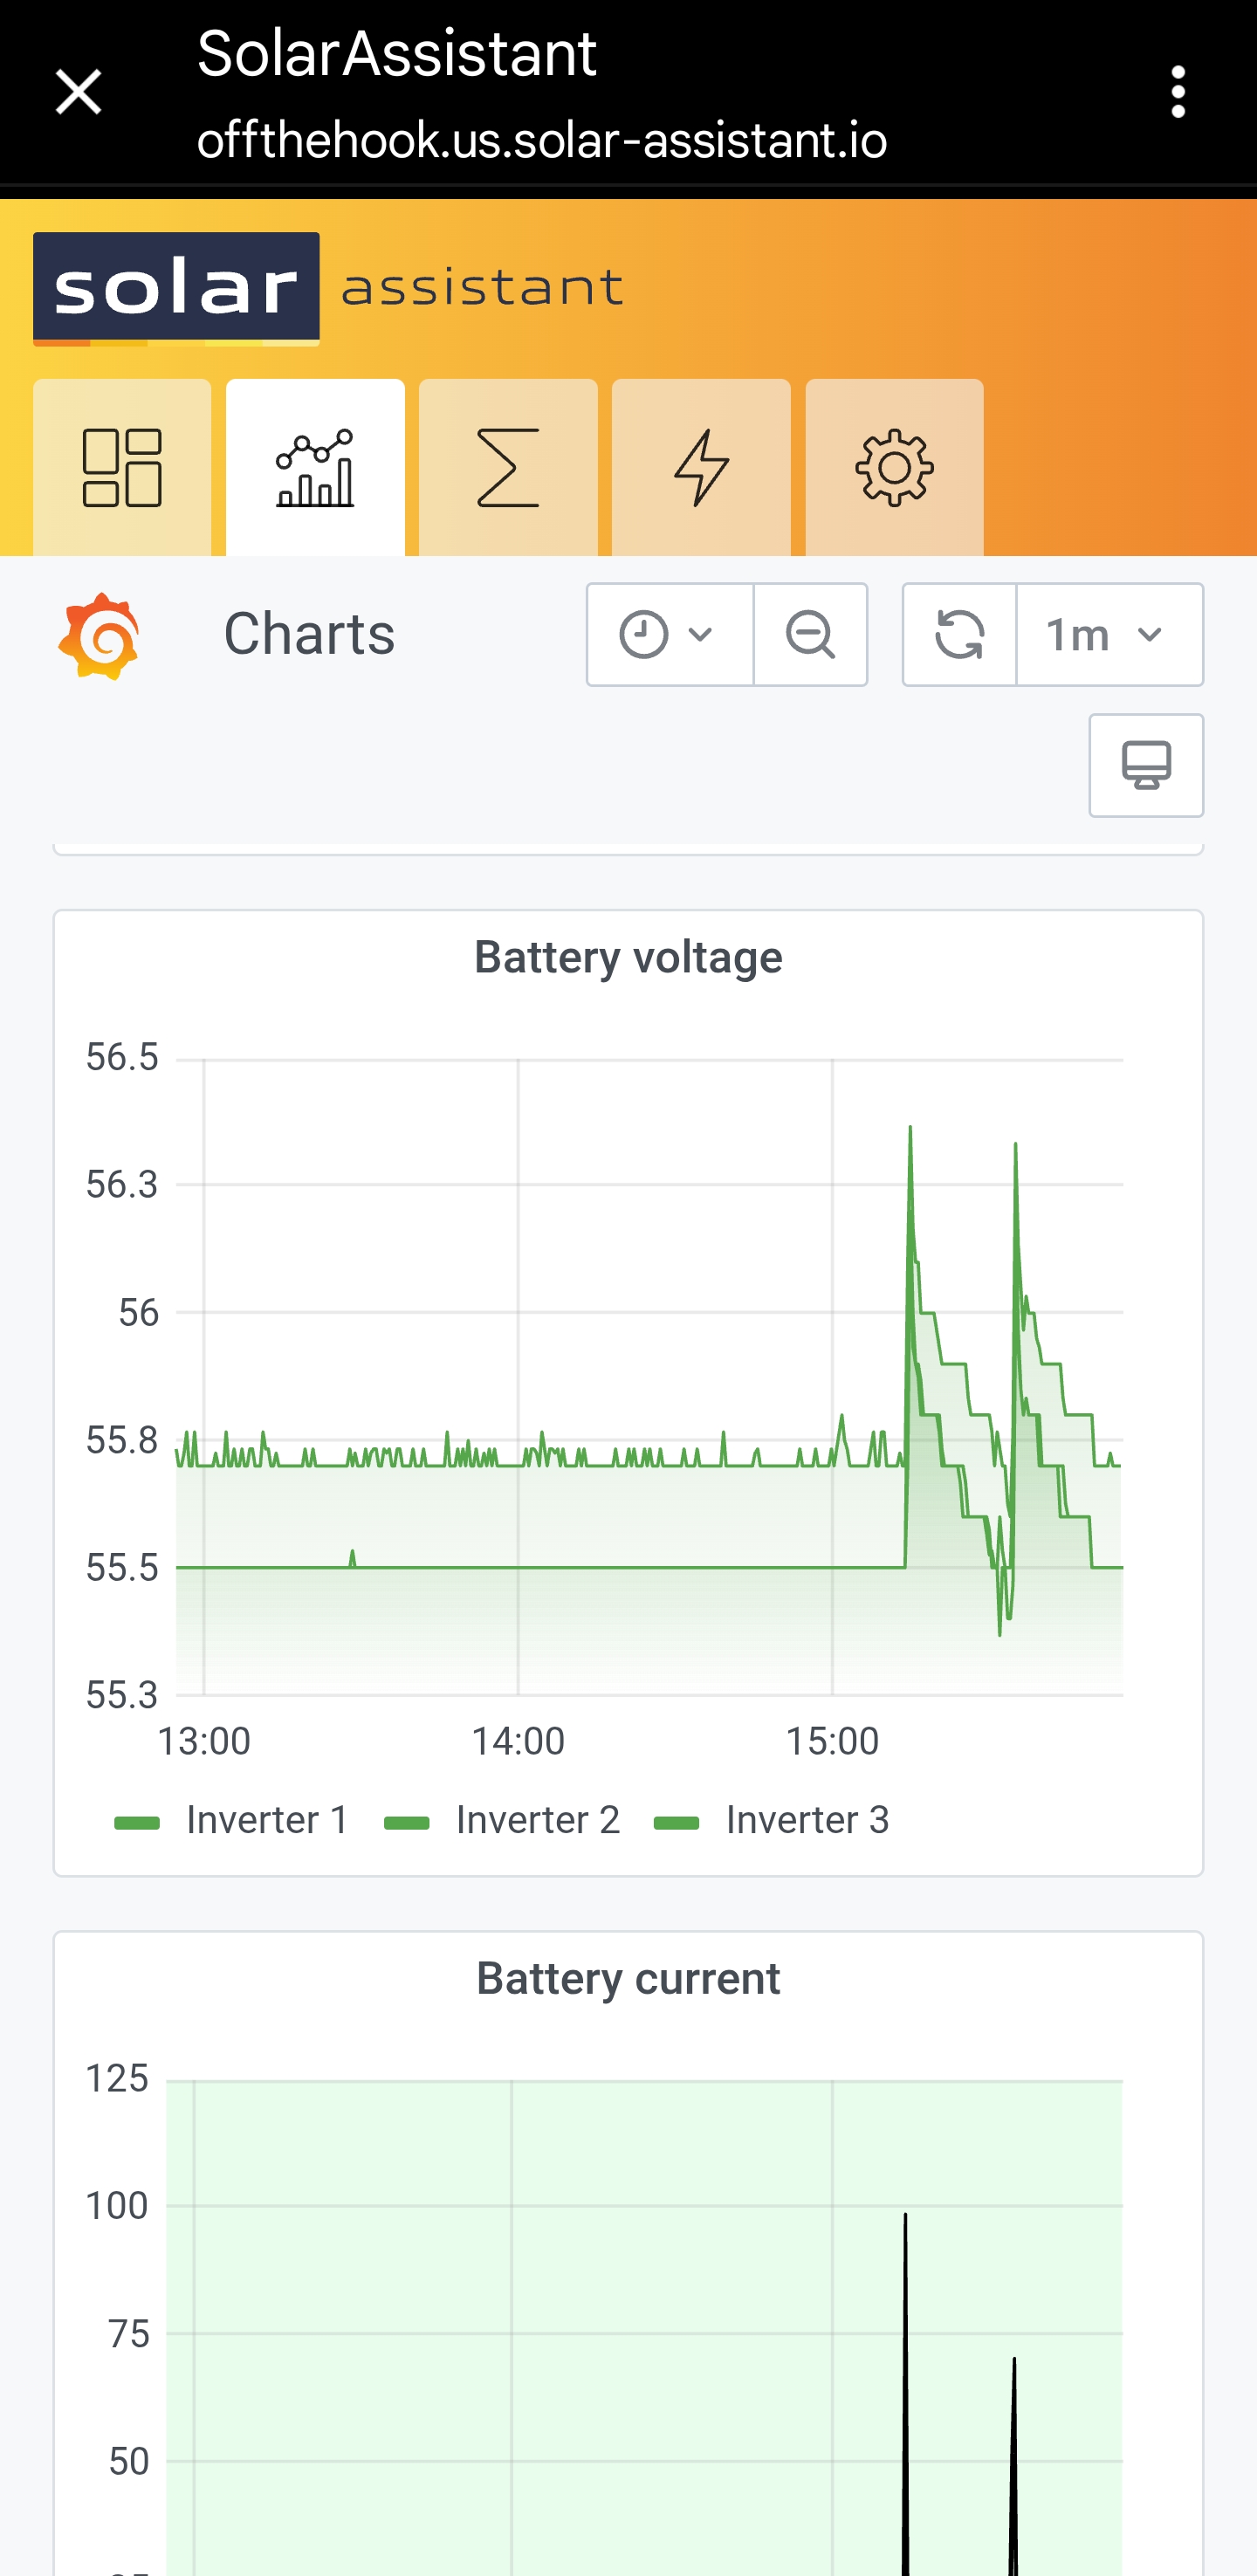Open the Battery voltage panel title menu
The image size is (1257, 2576).
click(628, 957)
